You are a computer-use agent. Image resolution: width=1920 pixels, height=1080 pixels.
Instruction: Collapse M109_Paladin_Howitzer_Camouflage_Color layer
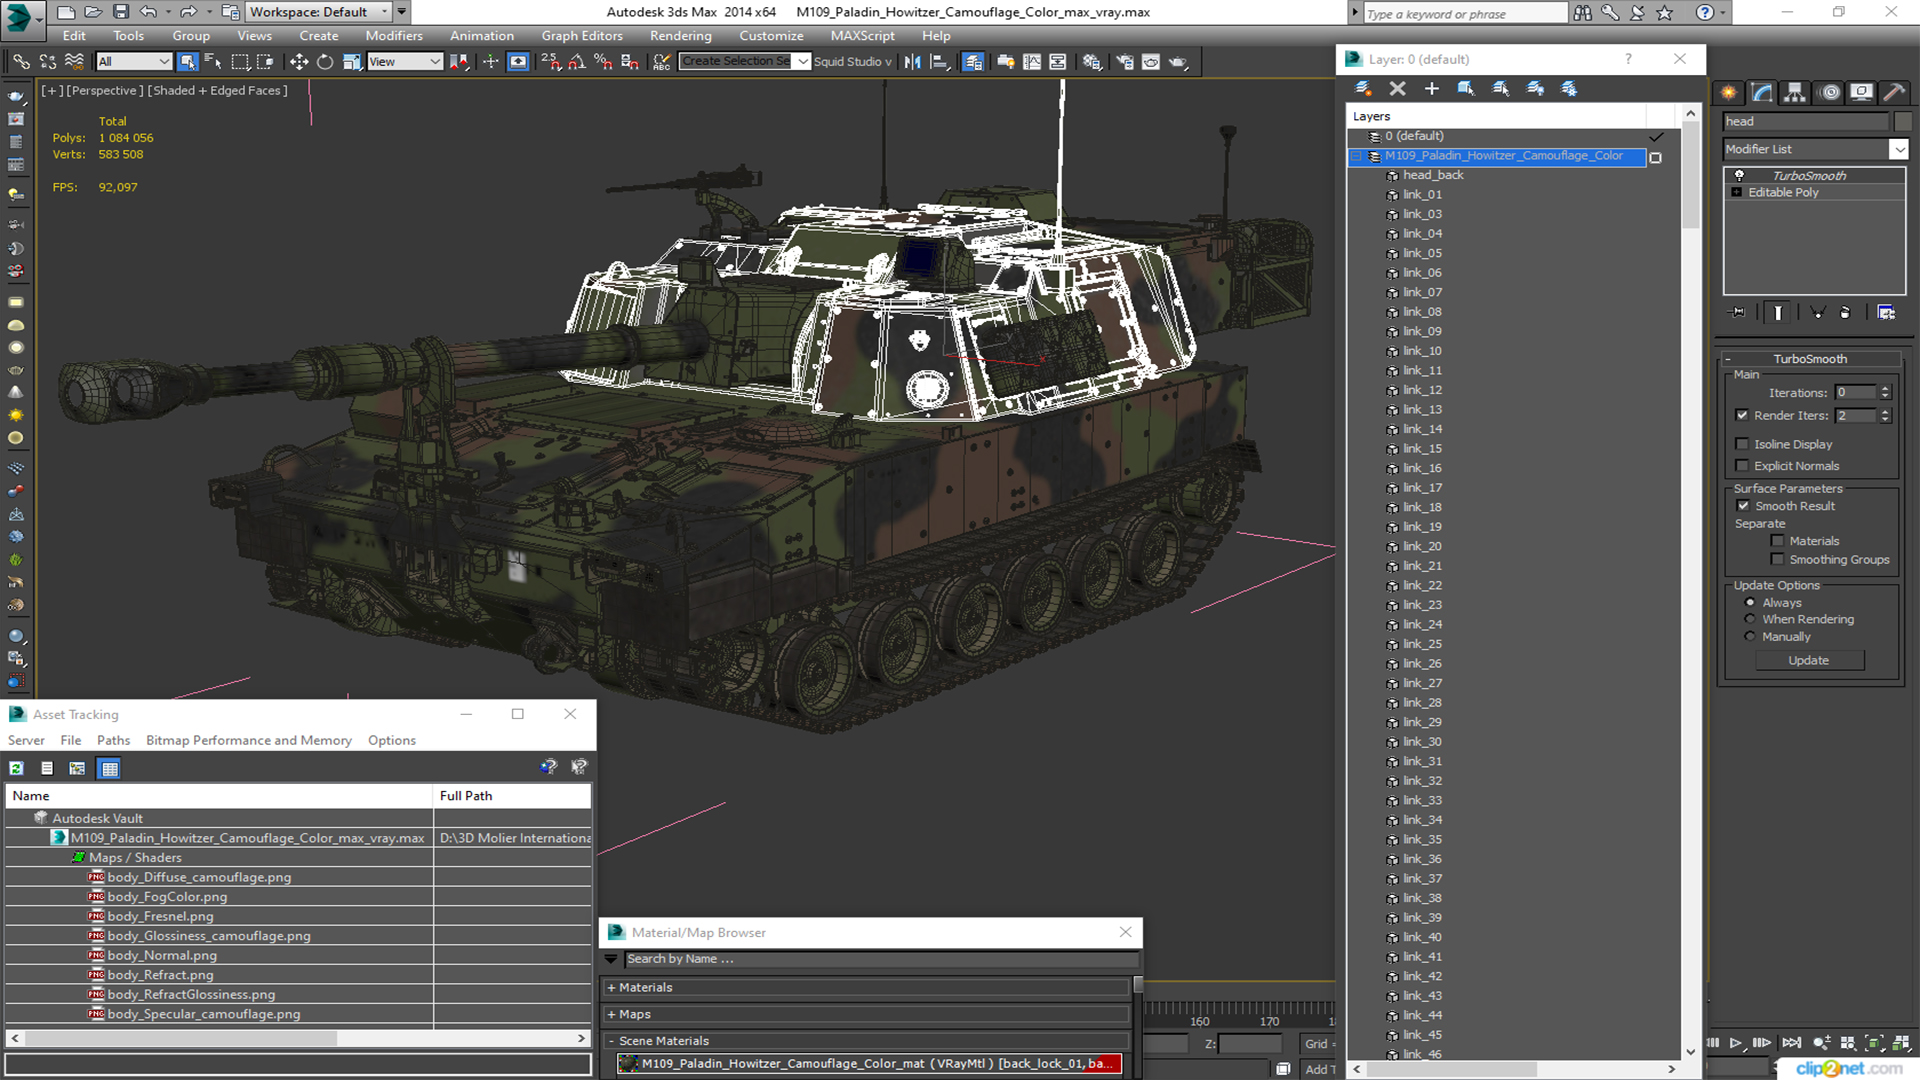(x=1357, y=157)
